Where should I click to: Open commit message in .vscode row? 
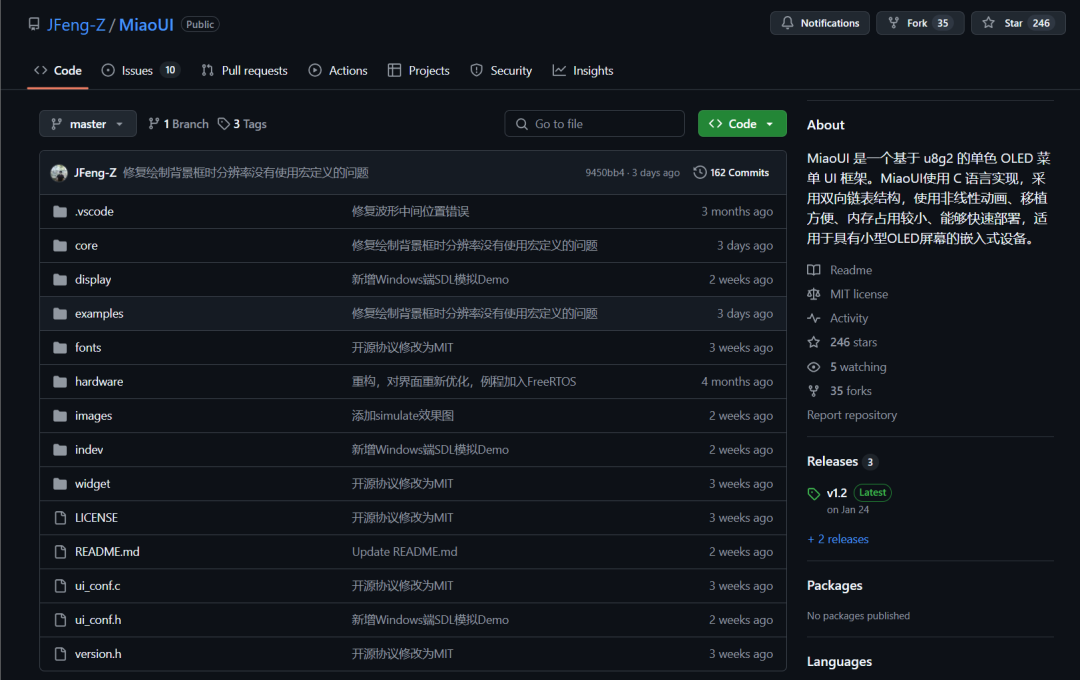click(x=411, y=212)
